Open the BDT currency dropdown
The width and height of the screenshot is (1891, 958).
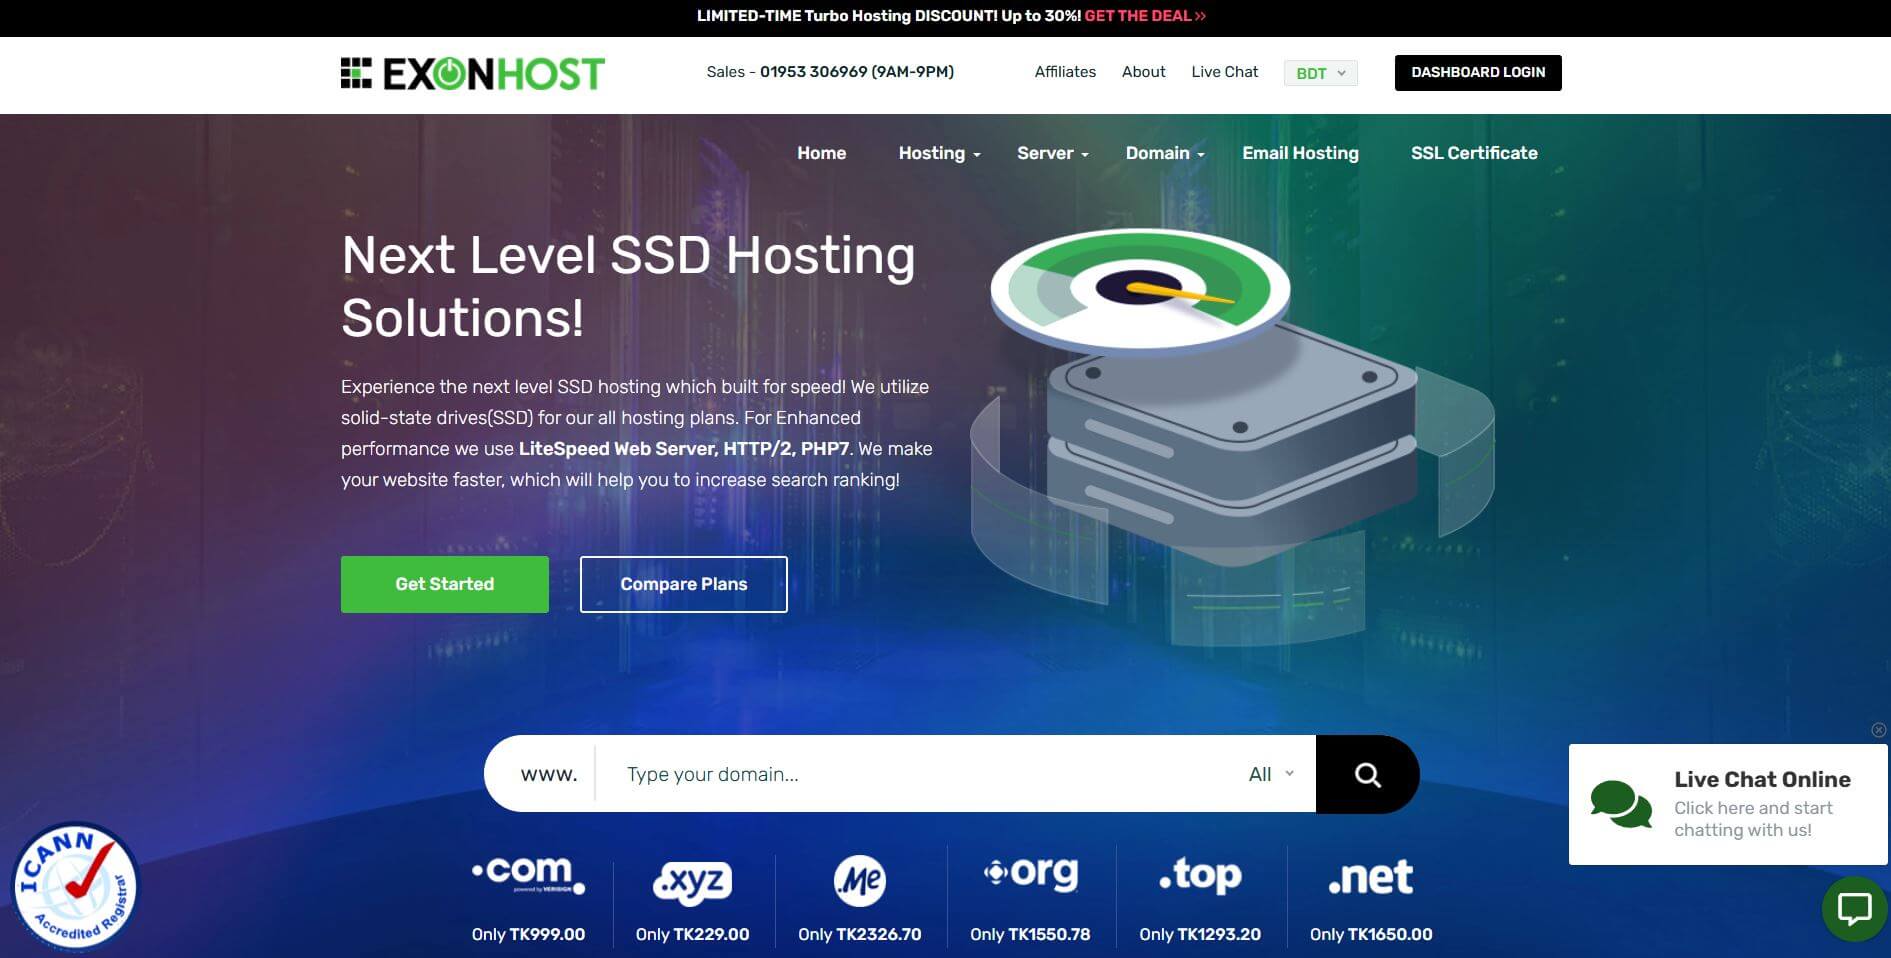(1321, 73)
